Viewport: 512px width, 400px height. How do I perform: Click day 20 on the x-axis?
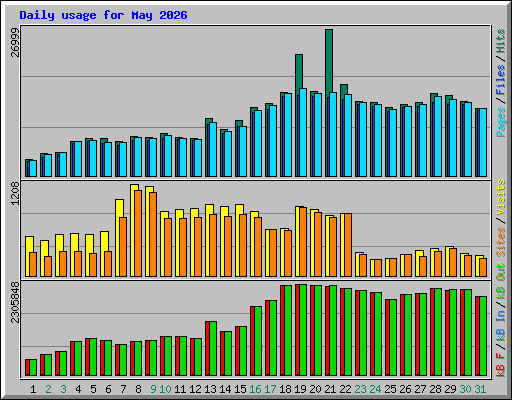(x=315, y=389)
